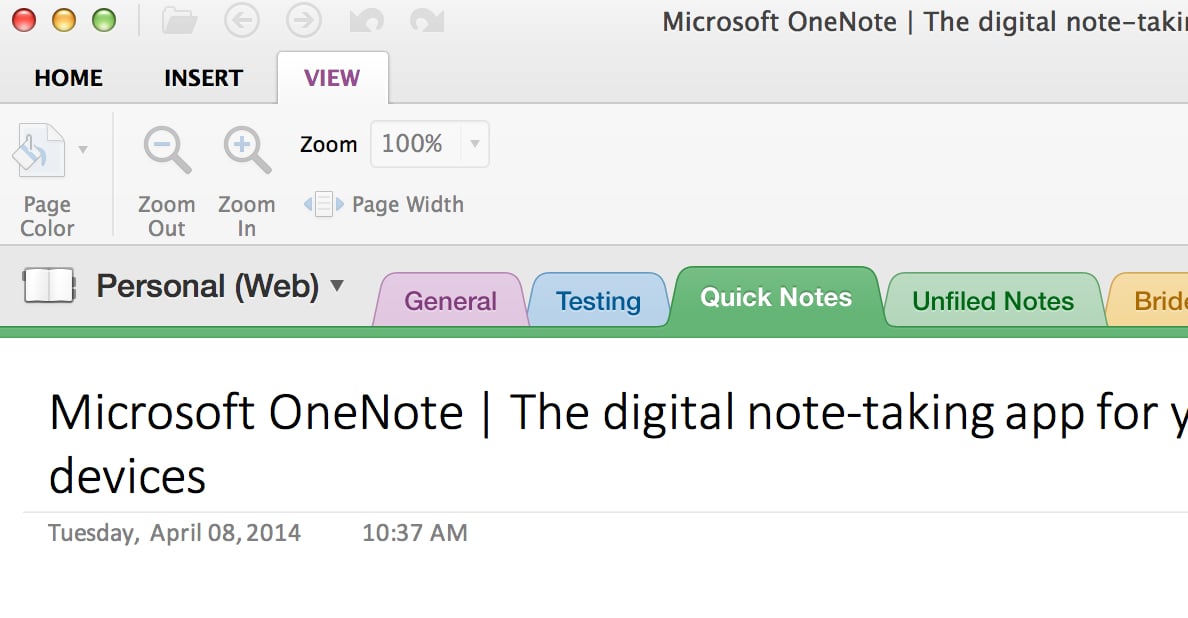Image resolution: width=1188 pixels, height=618 pixels.
Task: Select the Quick Notes section tab
Action: coord(776,297)
